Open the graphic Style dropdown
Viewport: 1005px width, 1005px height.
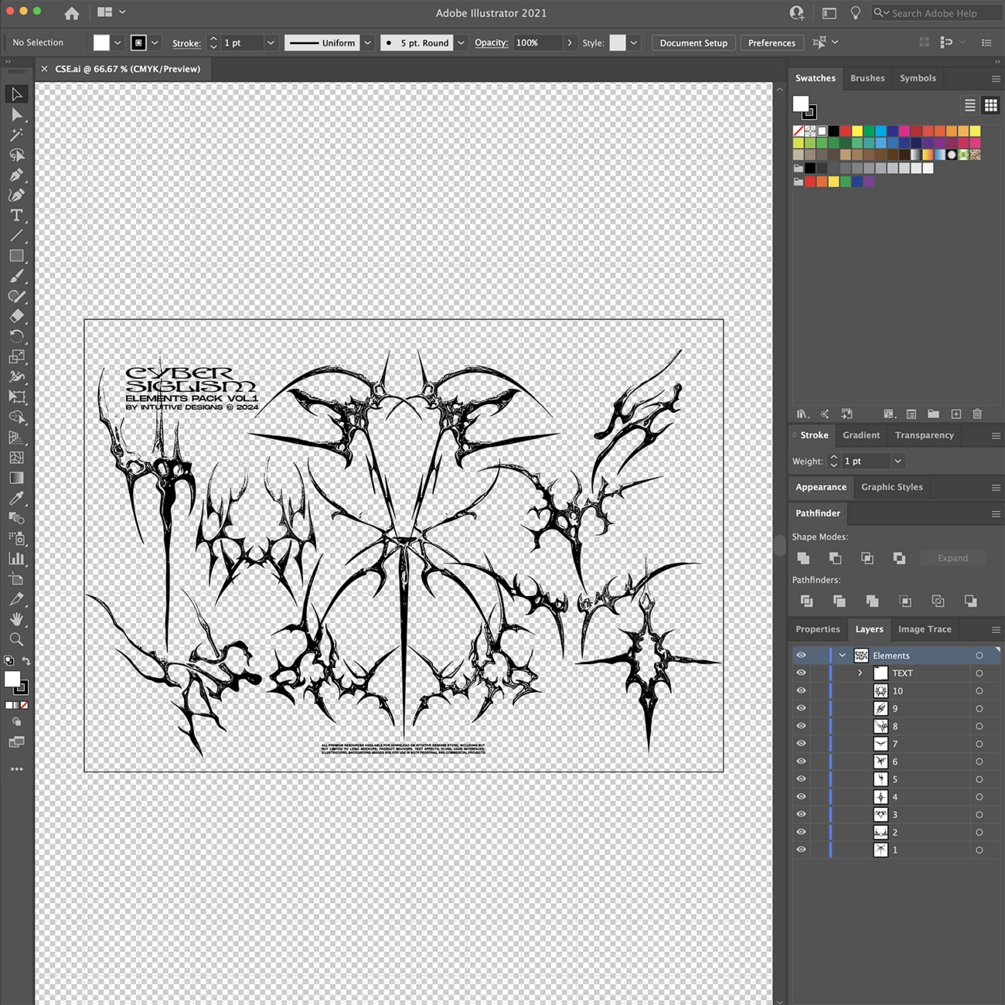pyautogui.click(x=633, y=43)
